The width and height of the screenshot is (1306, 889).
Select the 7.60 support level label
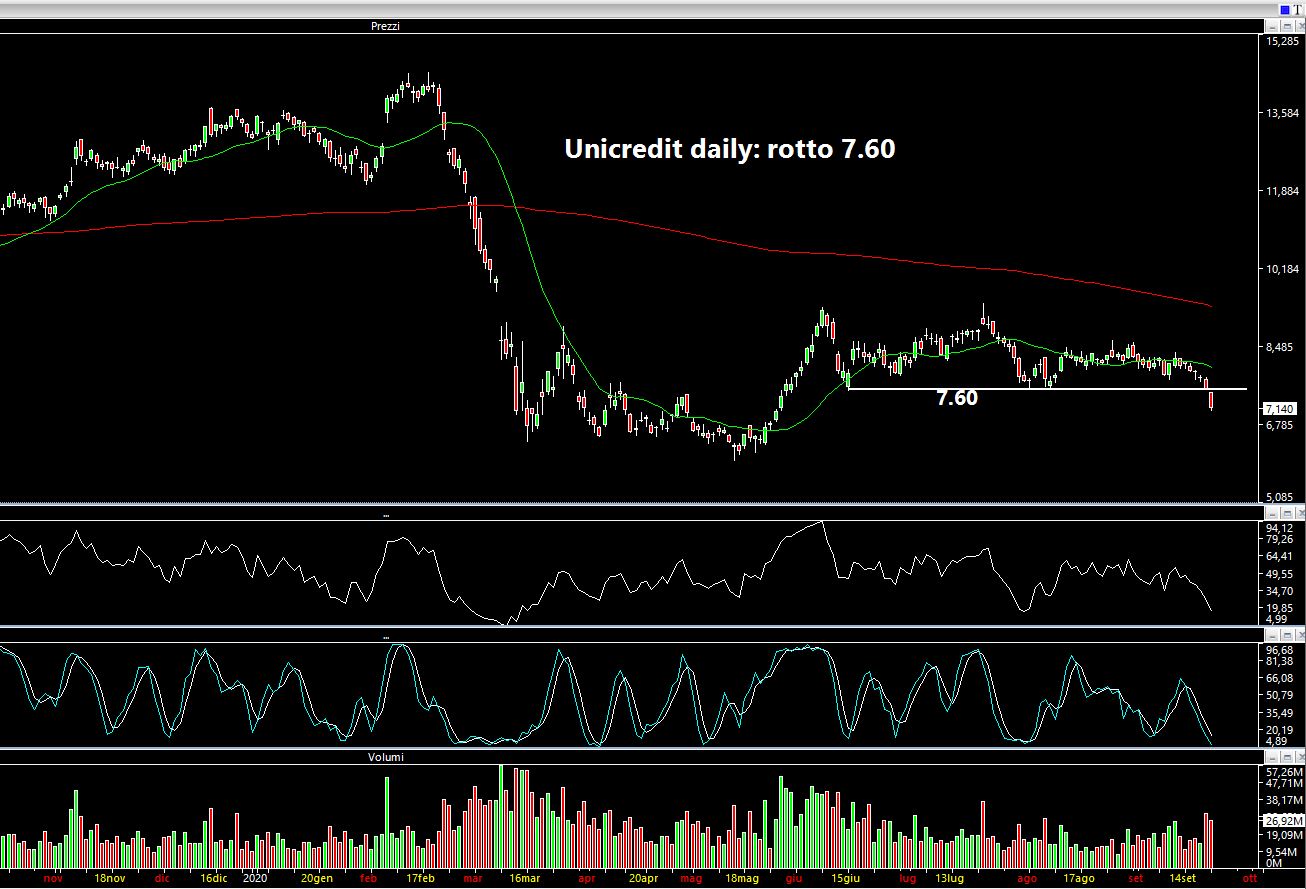click(x=956, y=398)
